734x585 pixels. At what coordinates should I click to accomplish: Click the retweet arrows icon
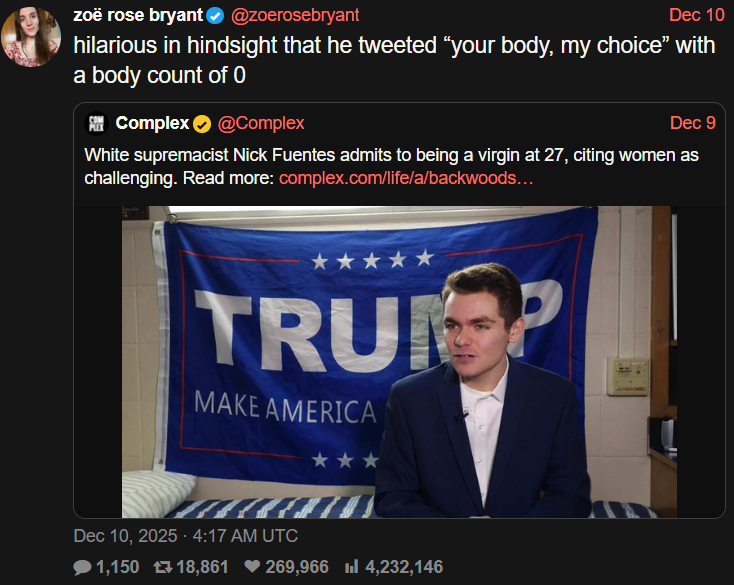[164, 567]
